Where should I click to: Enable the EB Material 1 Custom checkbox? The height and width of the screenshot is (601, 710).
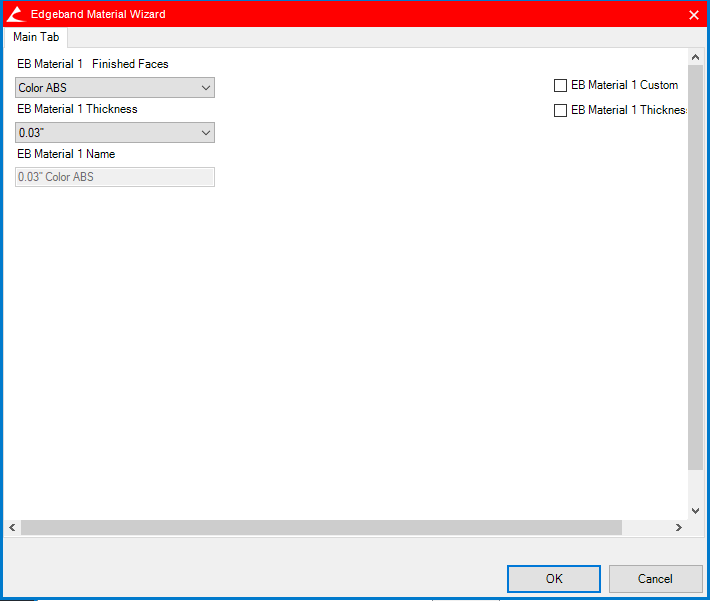[x=561, y=86]
